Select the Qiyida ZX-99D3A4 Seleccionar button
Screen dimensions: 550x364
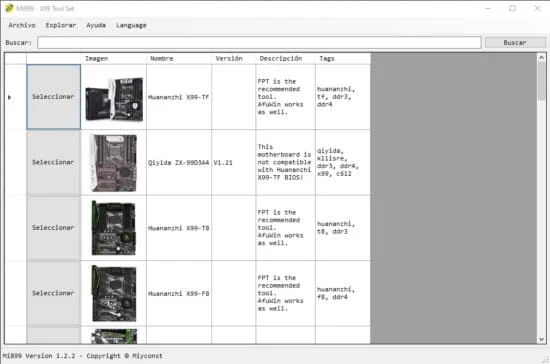[x=53, y=162]
